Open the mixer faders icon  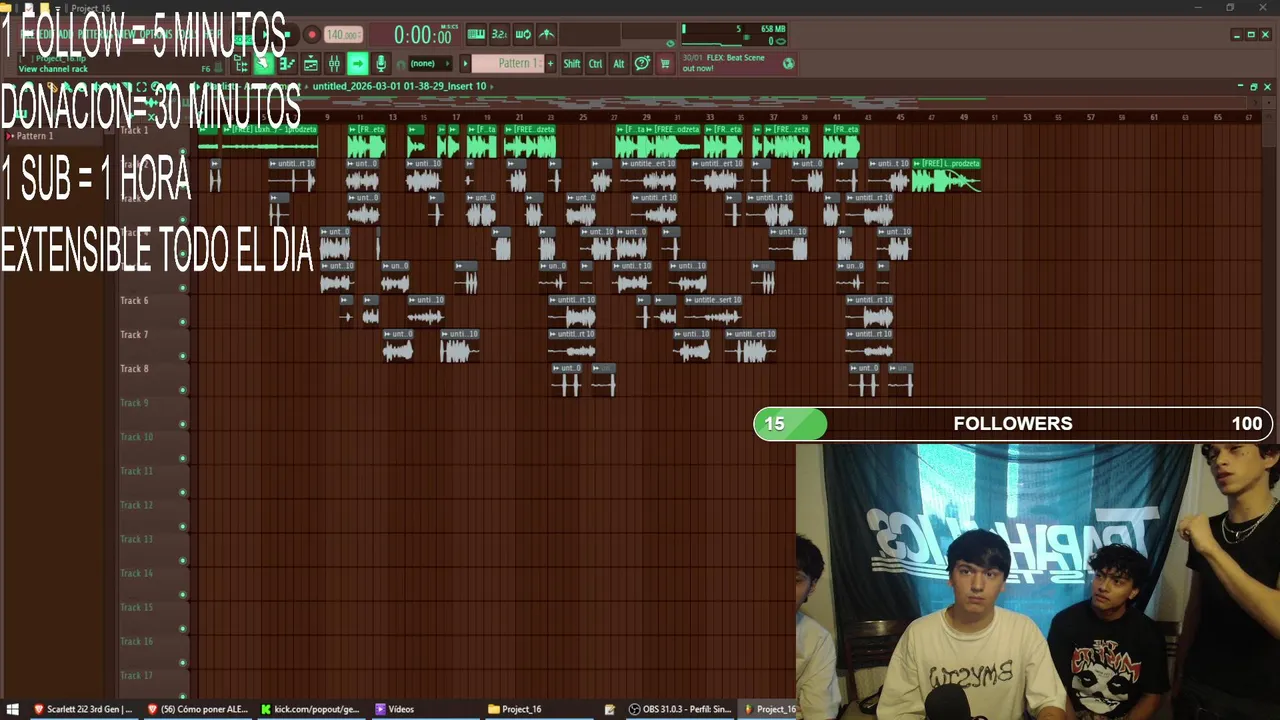point(335,64)
